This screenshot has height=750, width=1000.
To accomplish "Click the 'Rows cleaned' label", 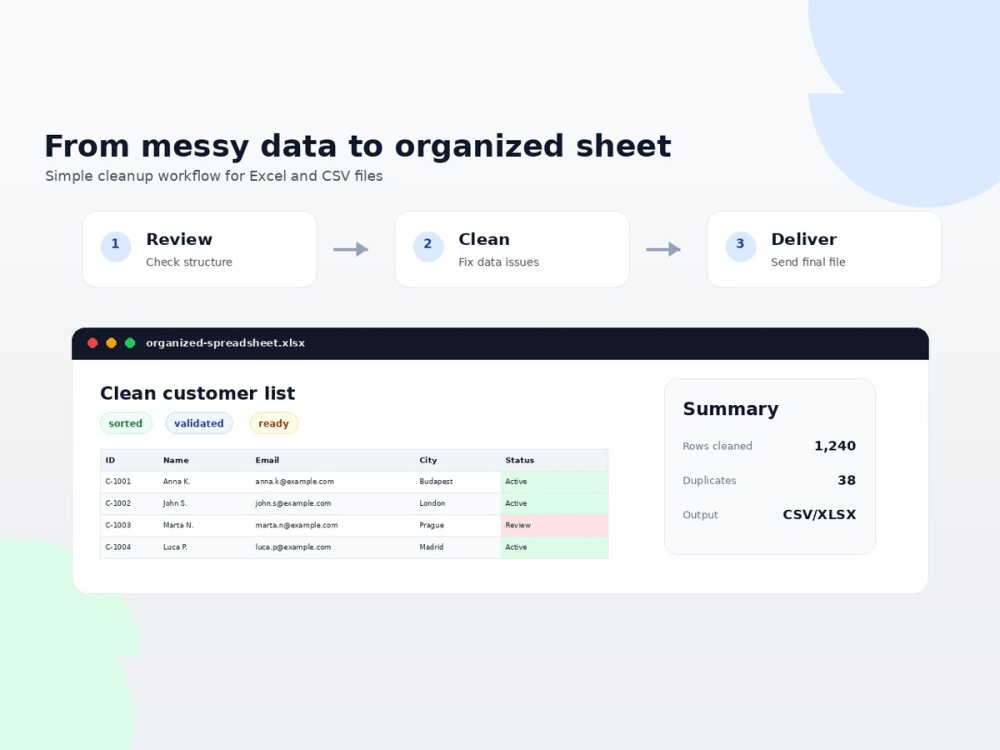I will (717, 446).
